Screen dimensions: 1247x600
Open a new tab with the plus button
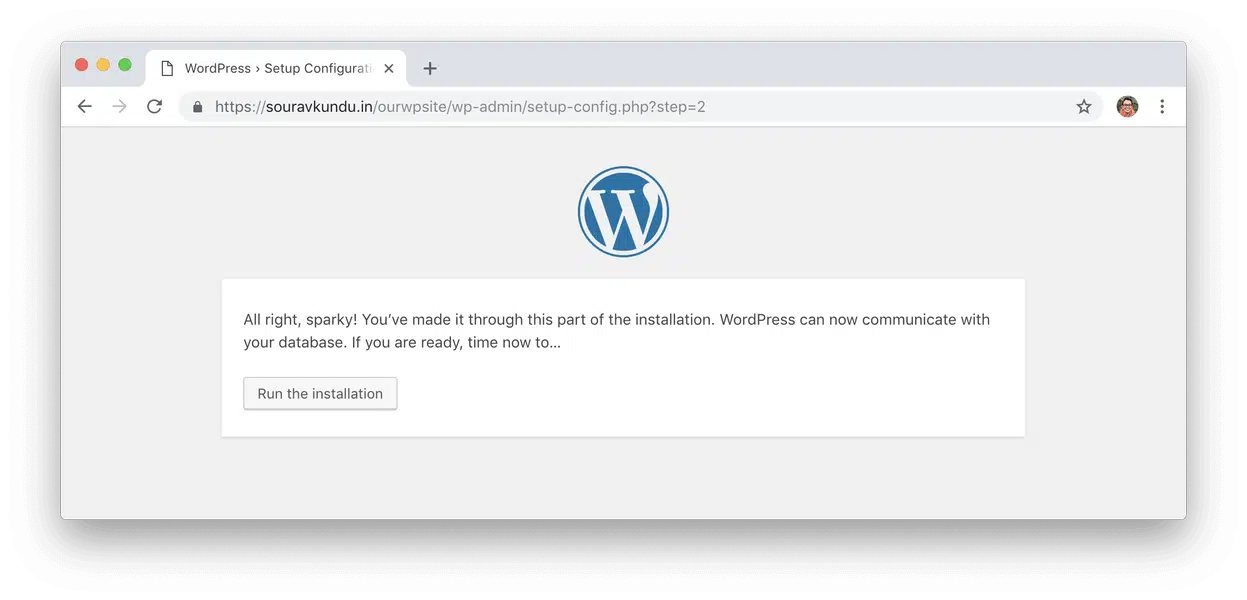tap(430, 68)
